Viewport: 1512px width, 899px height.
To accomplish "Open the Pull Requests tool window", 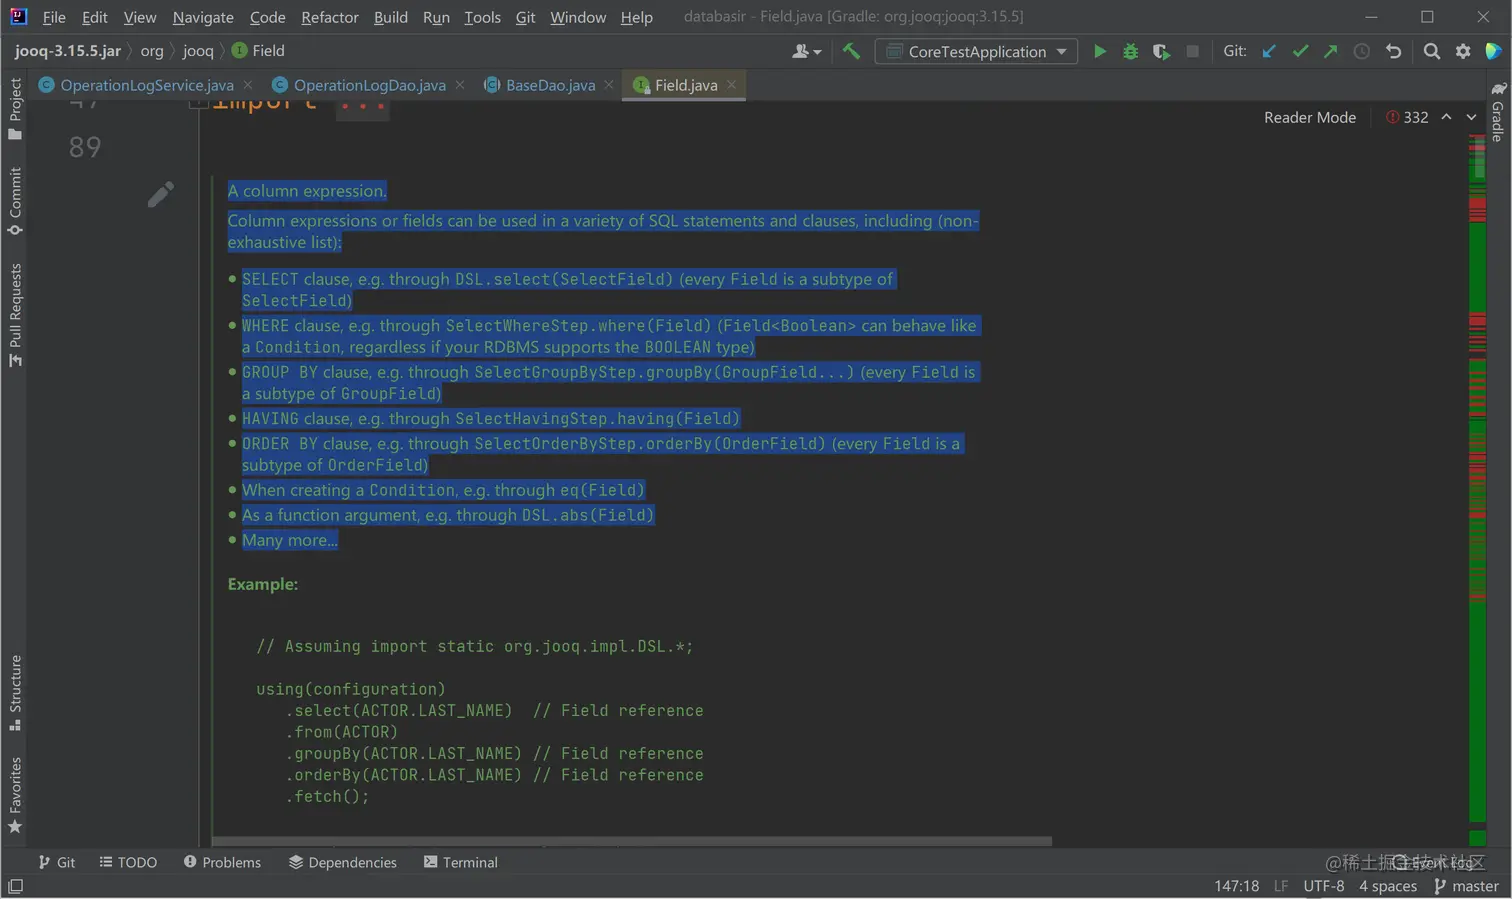I will point(15,314).
